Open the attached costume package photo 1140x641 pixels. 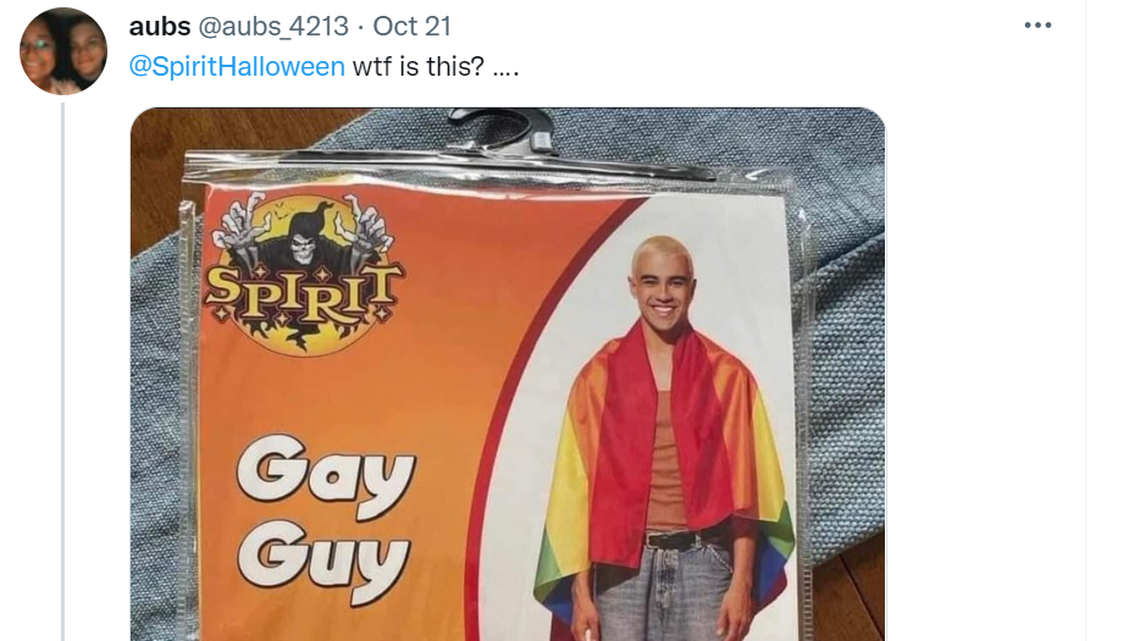(x=507, y=374)
